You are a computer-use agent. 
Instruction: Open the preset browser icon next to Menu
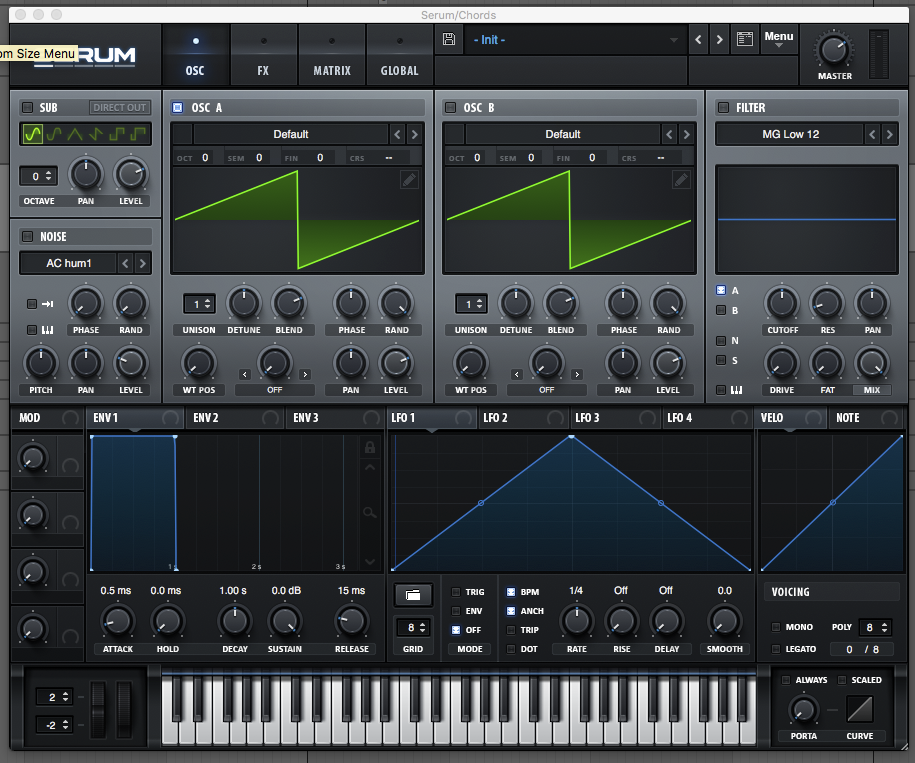tap(745, 40)
